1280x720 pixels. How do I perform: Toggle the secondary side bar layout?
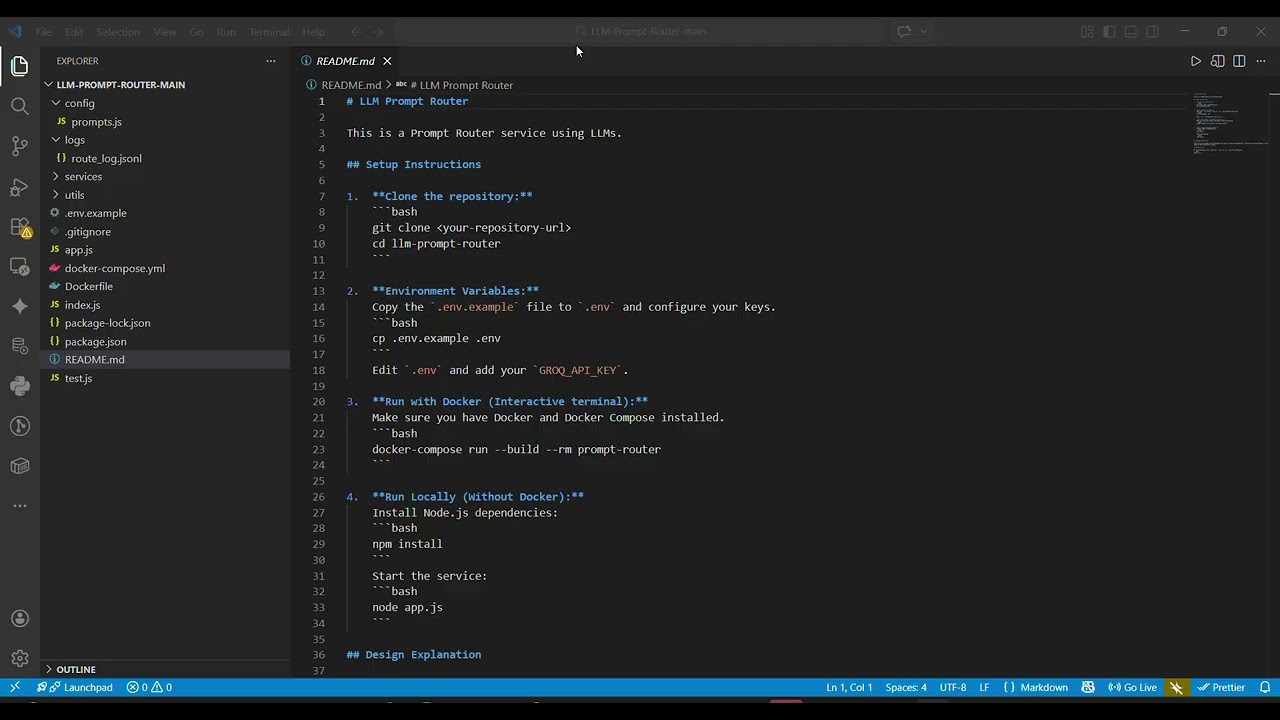pyautogui.click(x=1153, y=31)
